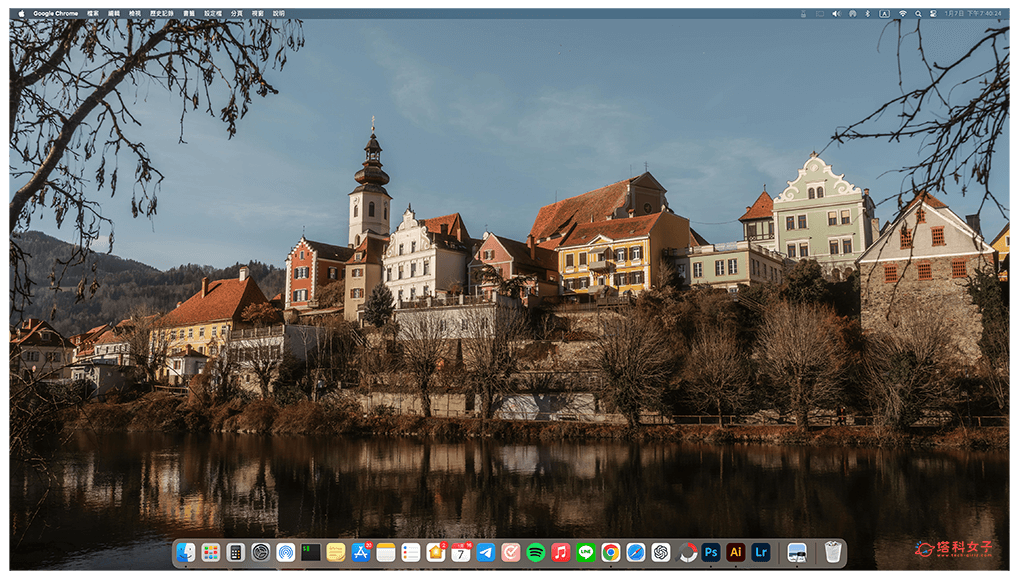Open Finder from the Dock
Image resolution: width=1024 pixels, height=581 pixels.
pyautogui.click(x=186, y=553)
